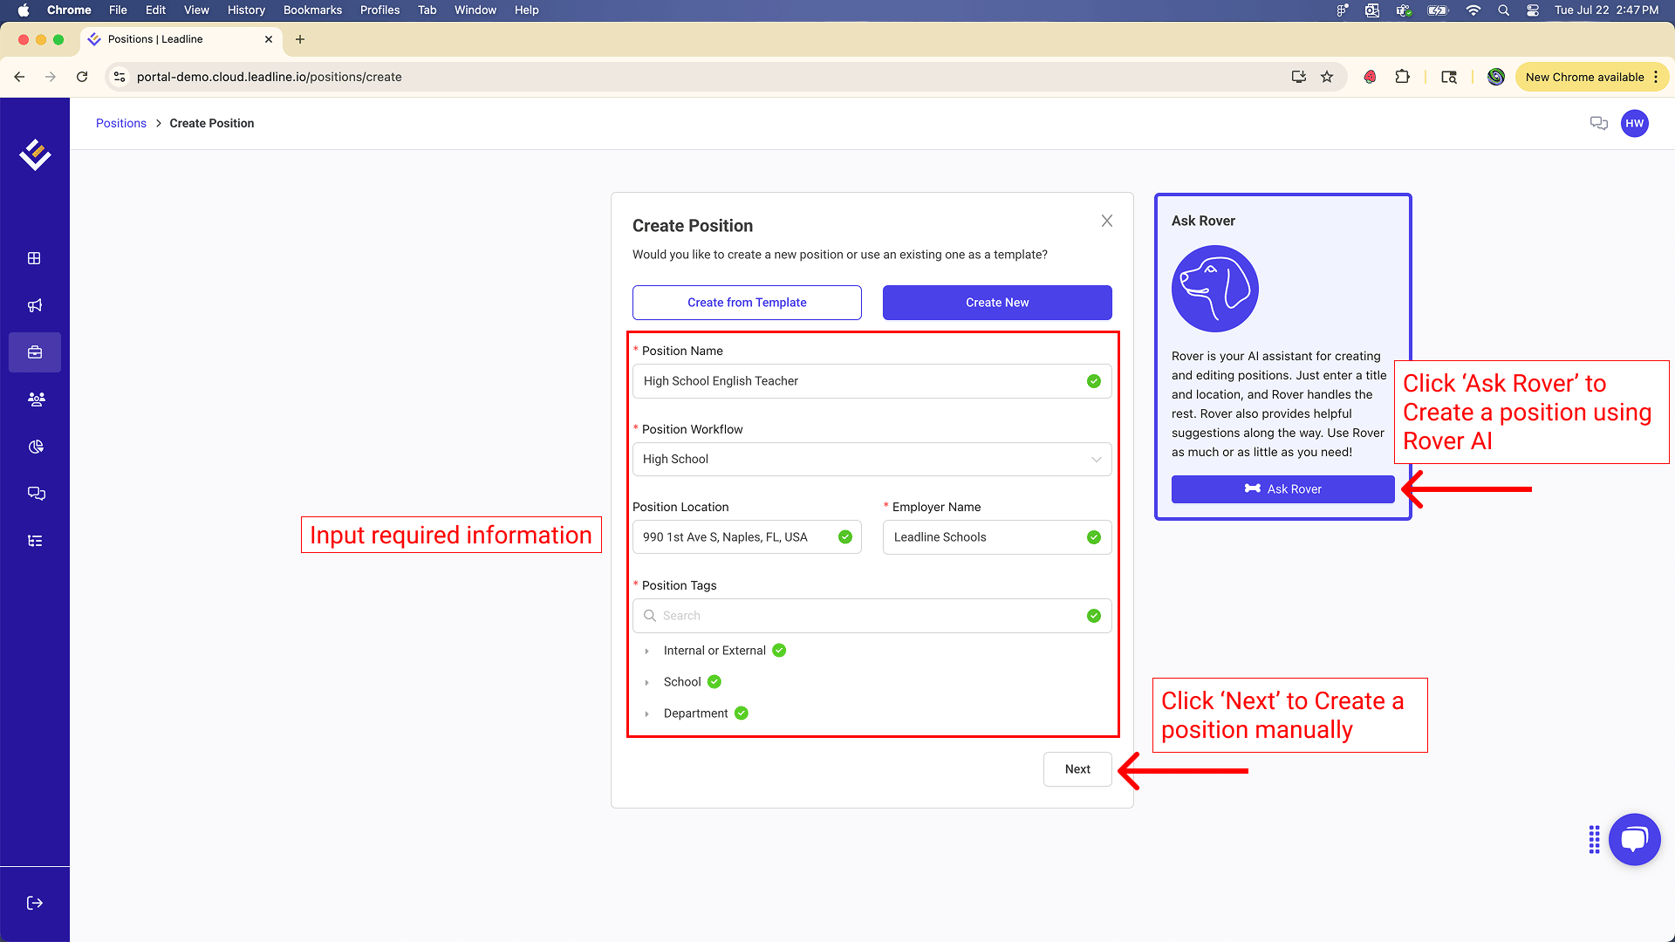
Task: Click the Position Name input field
Action: [x=872, y=381]
